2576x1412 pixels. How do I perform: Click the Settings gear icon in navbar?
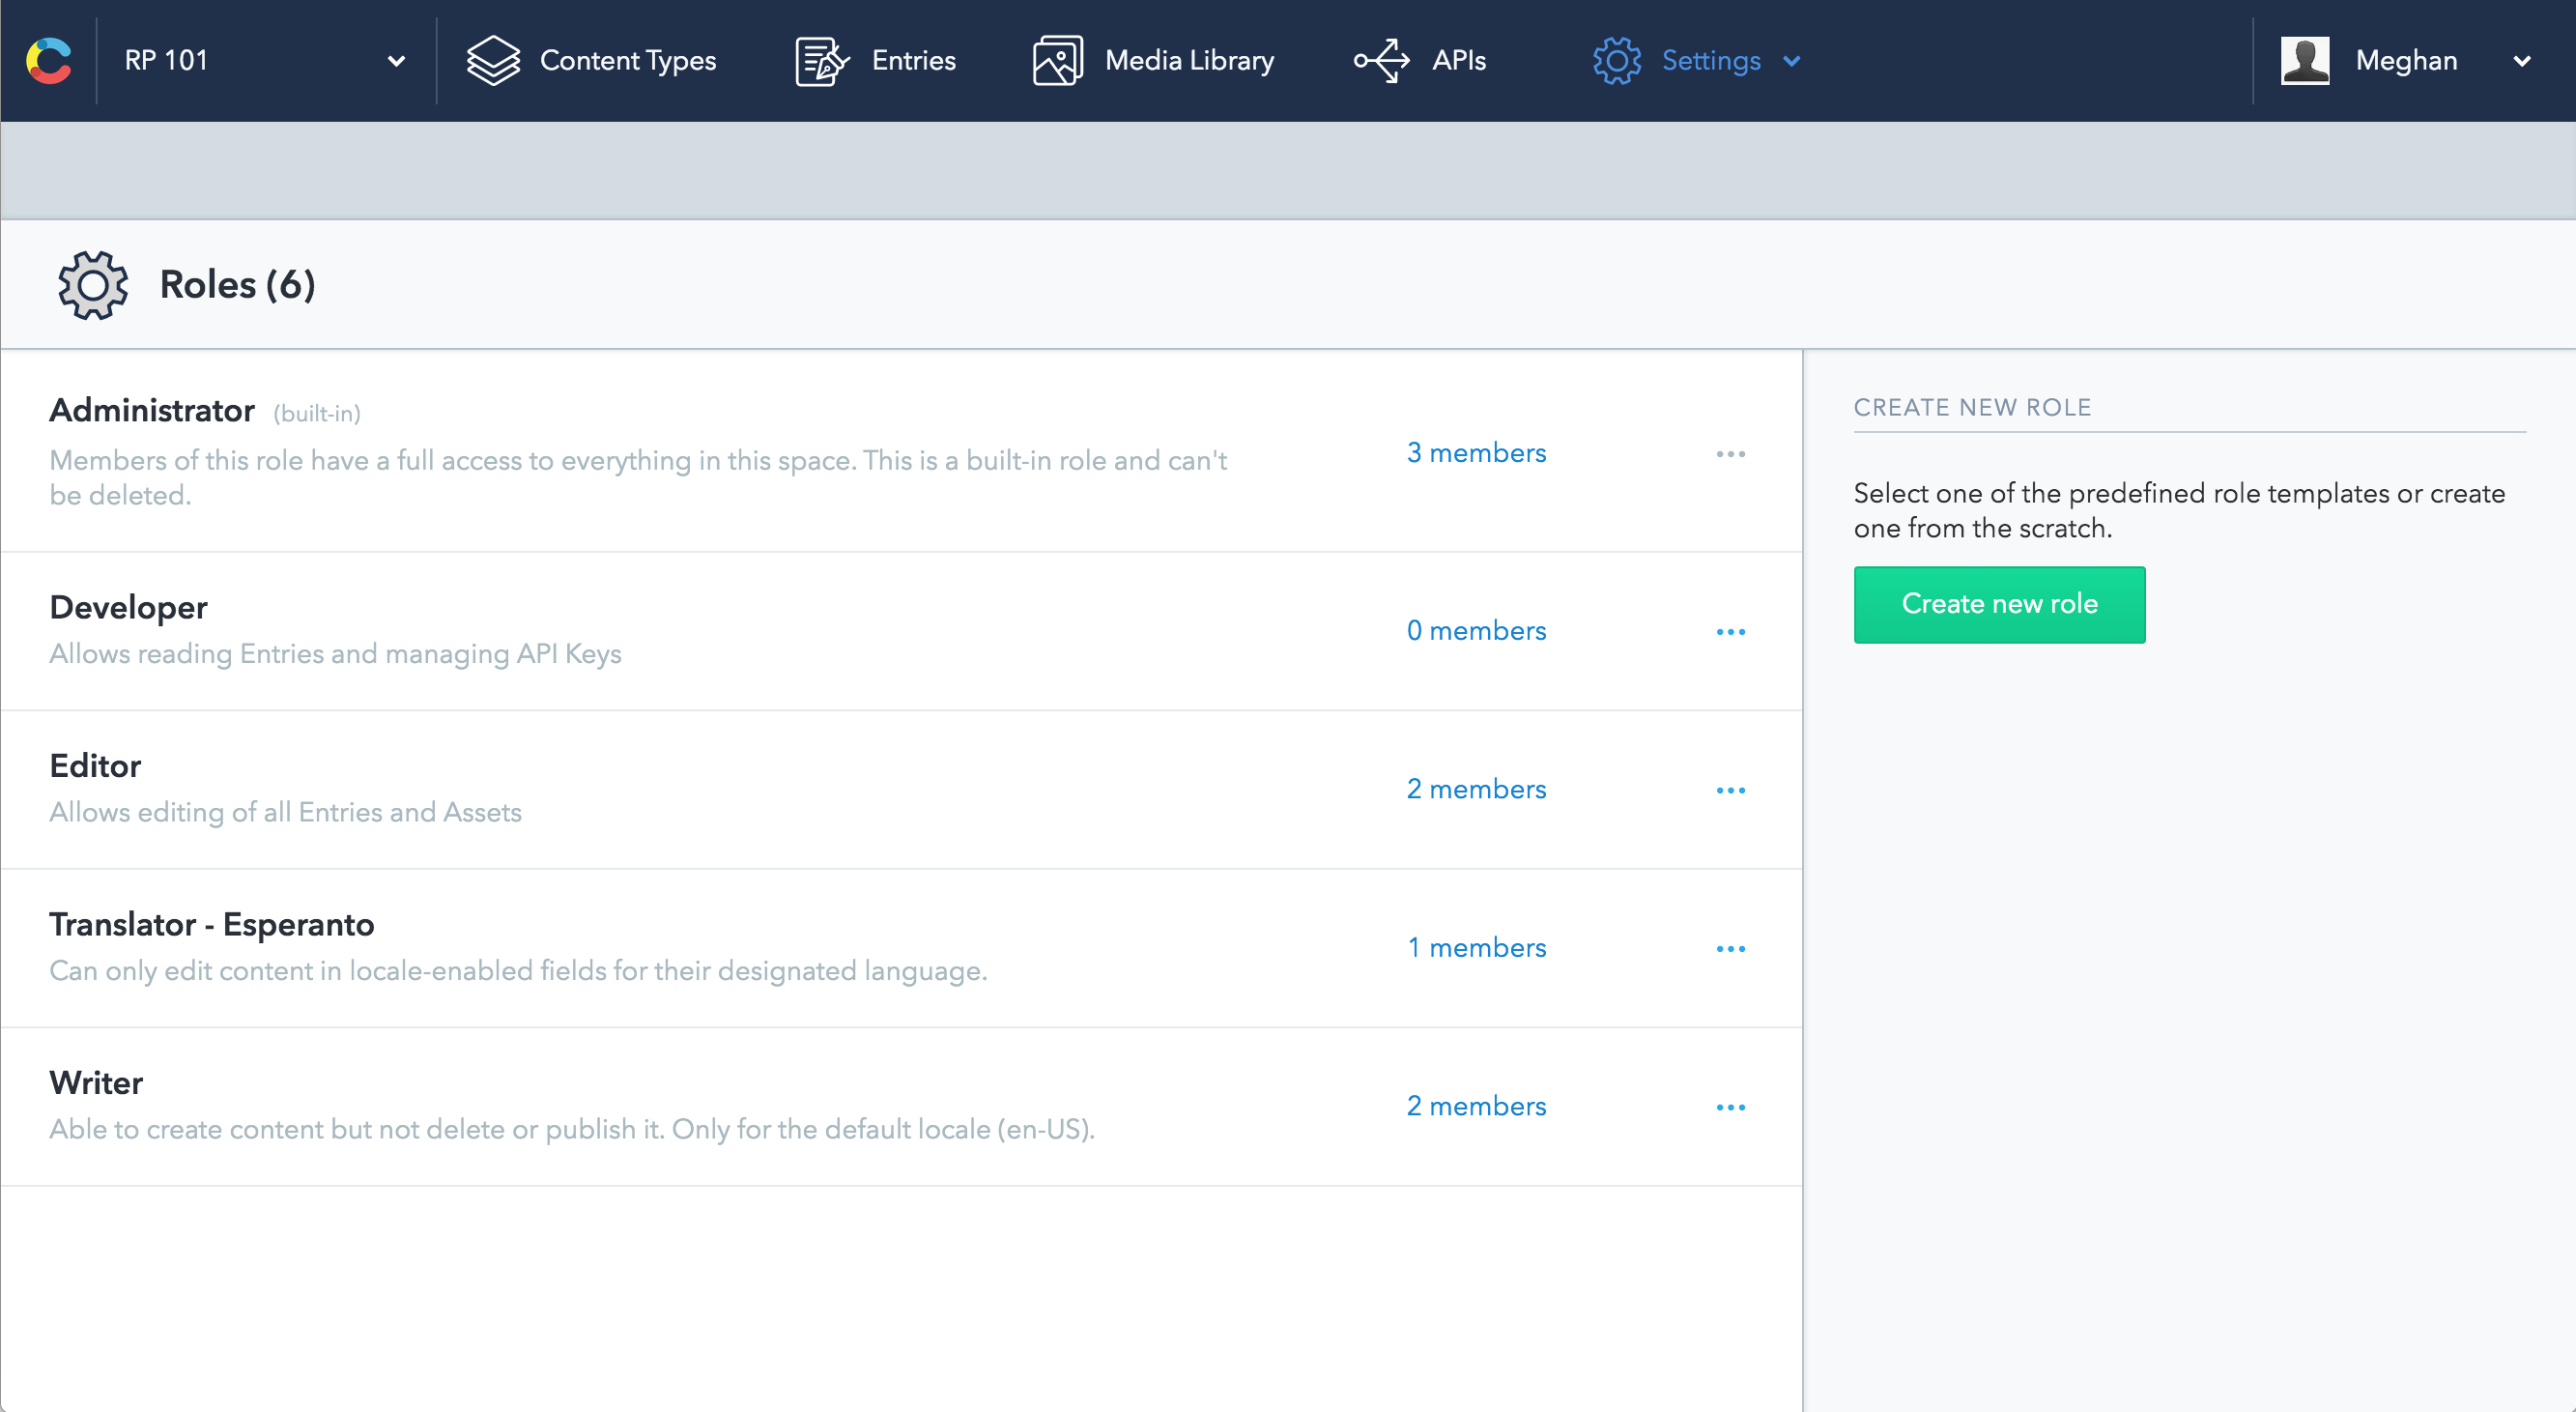pos(1616,61)
